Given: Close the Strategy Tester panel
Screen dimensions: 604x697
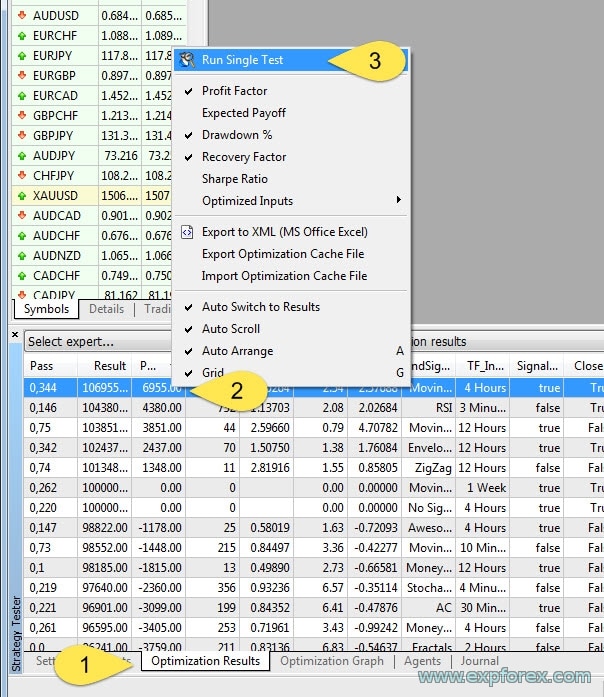Looking at the screenshot, I should tap(15, 333).
